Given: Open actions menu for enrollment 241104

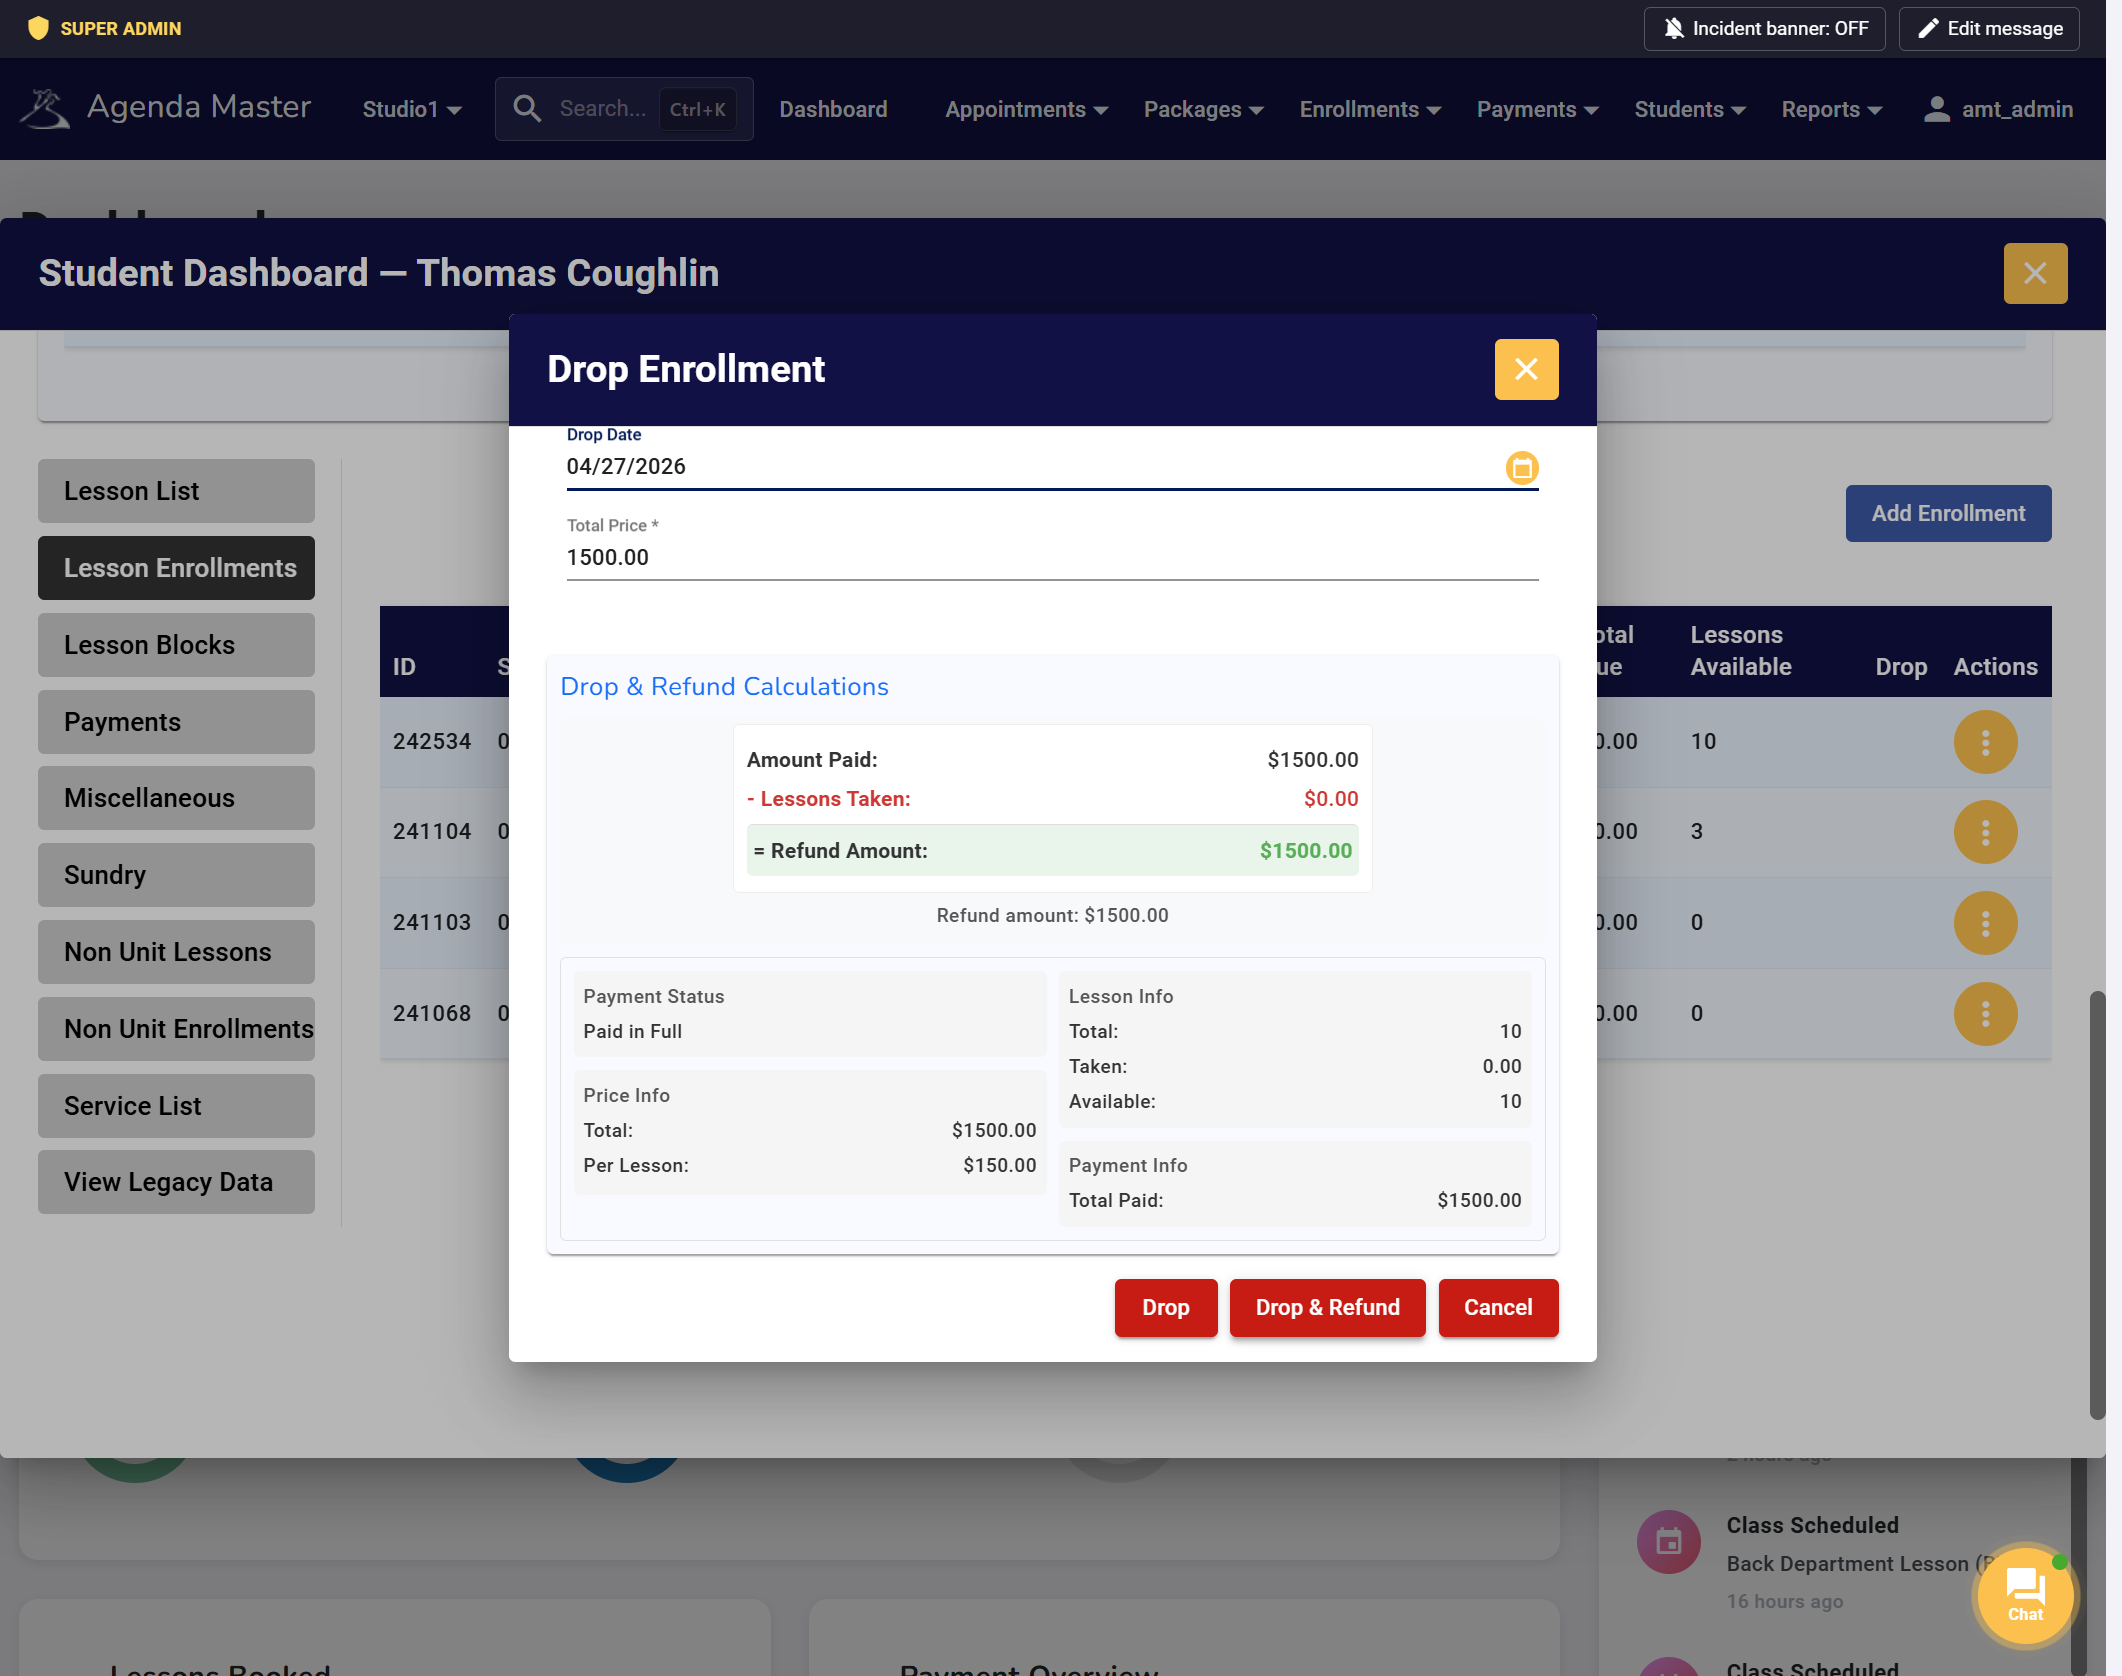Looking at the screenshot, I should (x=1985, y=832).
